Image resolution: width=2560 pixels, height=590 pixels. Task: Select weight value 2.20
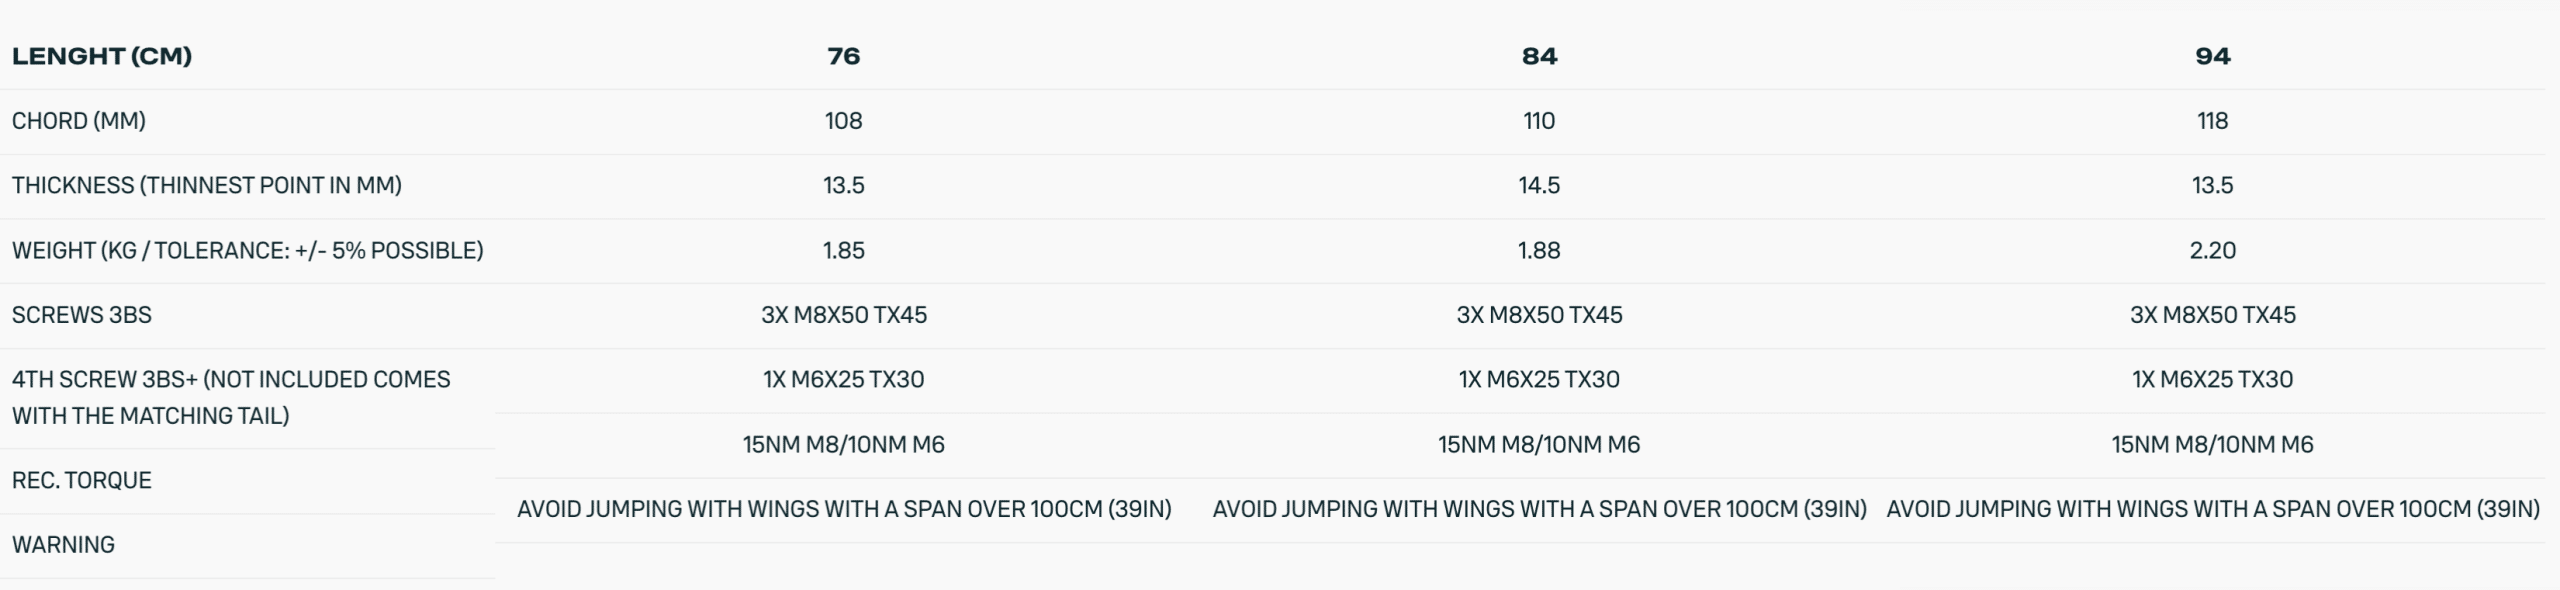(2212, 250)
